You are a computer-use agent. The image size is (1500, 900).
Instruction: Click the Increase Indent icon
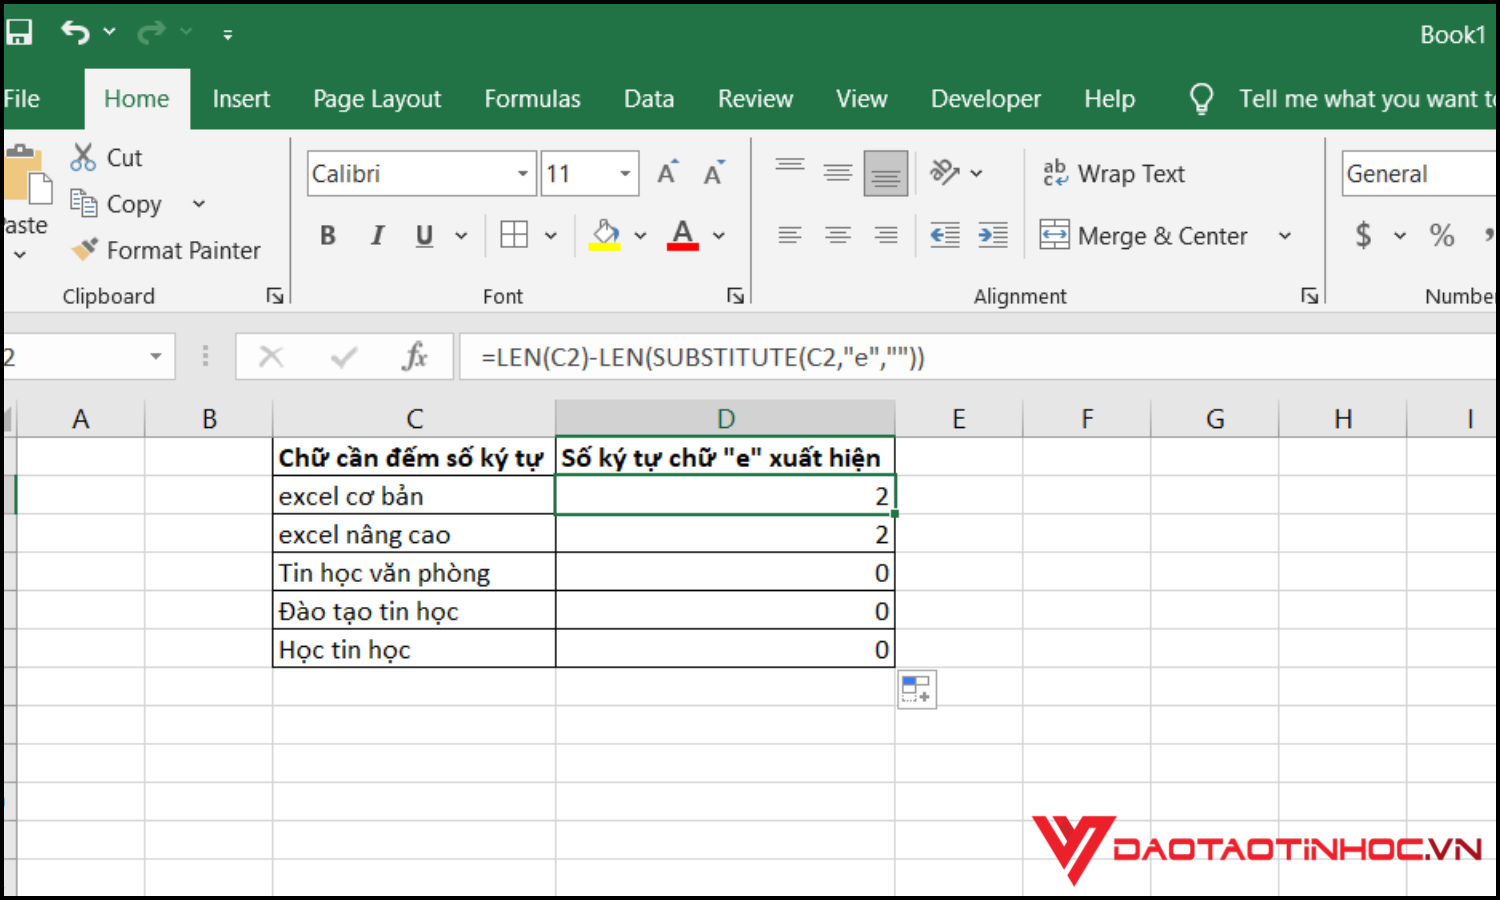coord(993,235)
